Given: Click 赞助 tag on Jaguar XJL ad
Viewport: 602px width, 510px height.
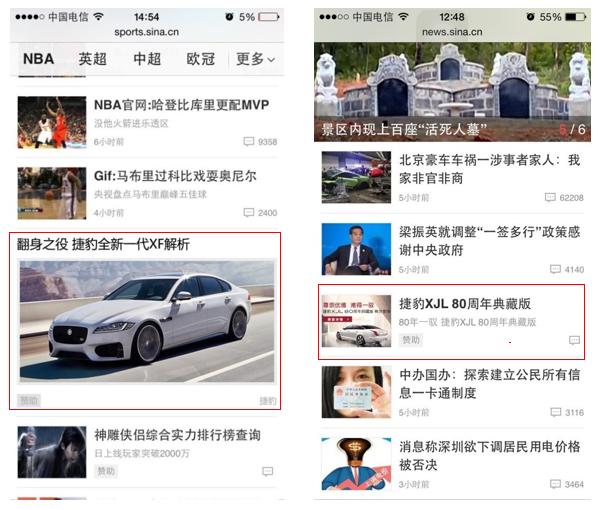Looking at the screenshot, I should click(411, 339).
